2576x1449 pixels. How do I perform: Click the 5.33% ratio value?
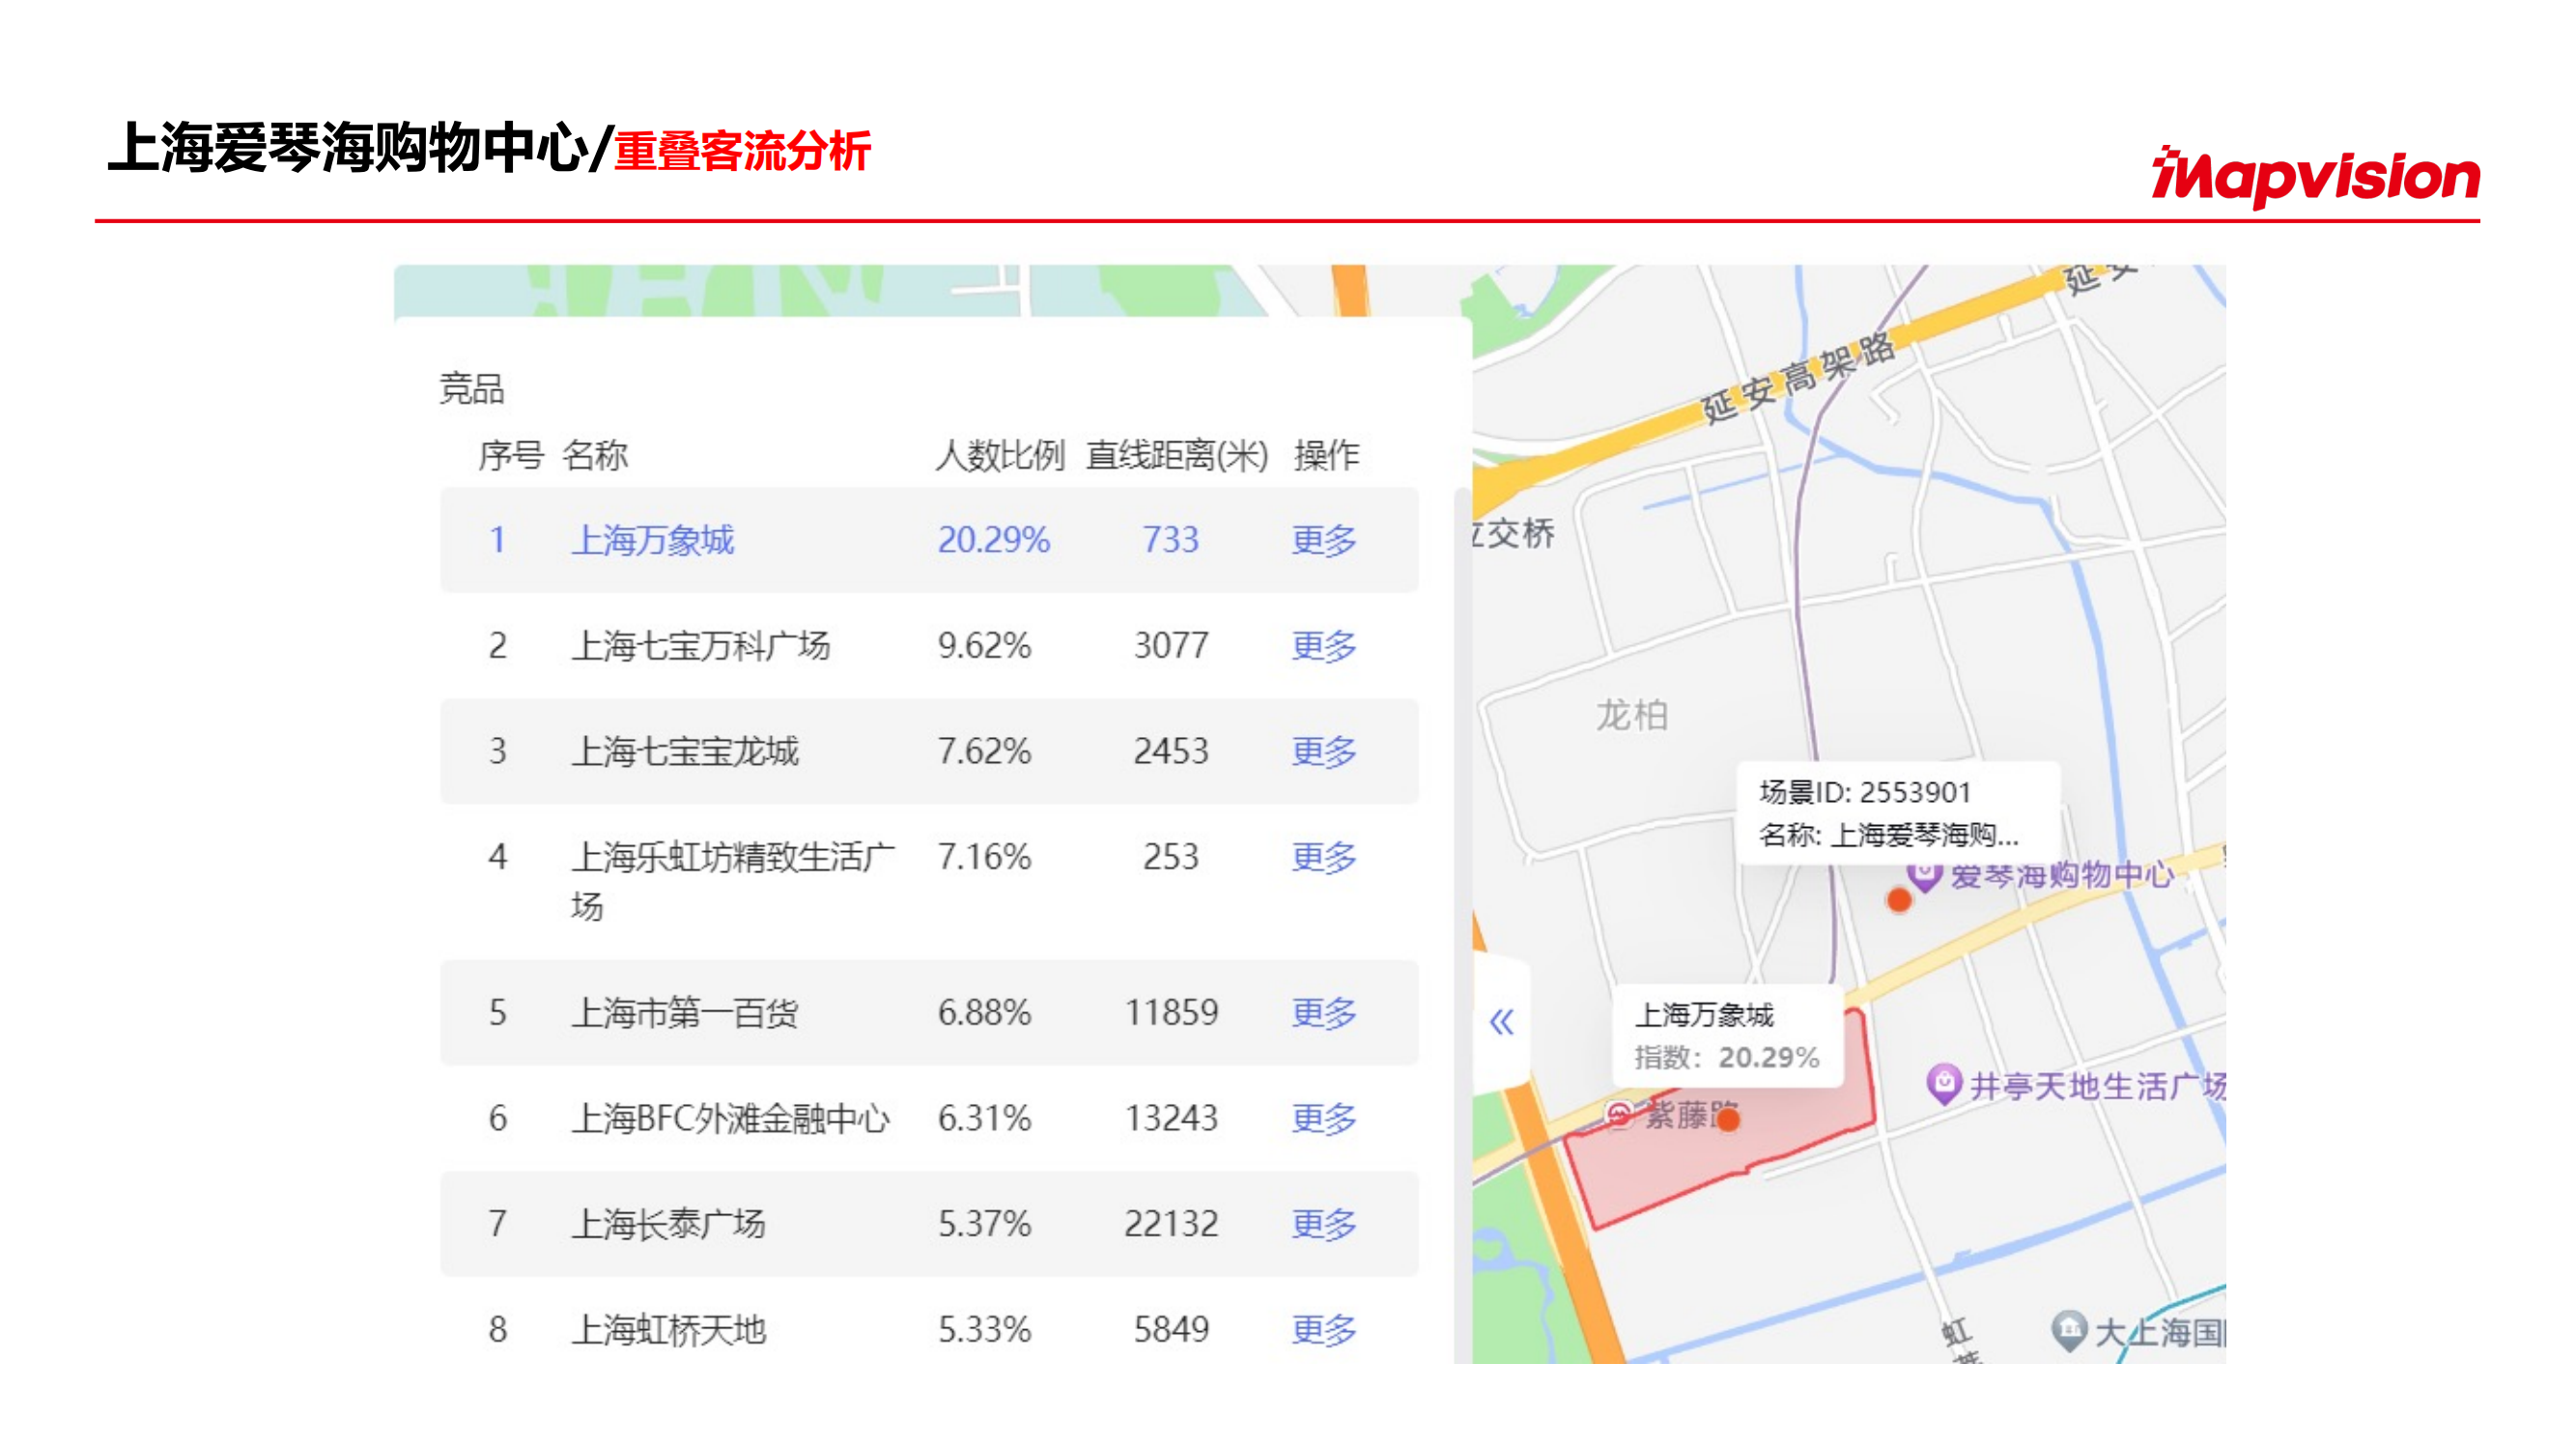click(x=984, y=1330)
